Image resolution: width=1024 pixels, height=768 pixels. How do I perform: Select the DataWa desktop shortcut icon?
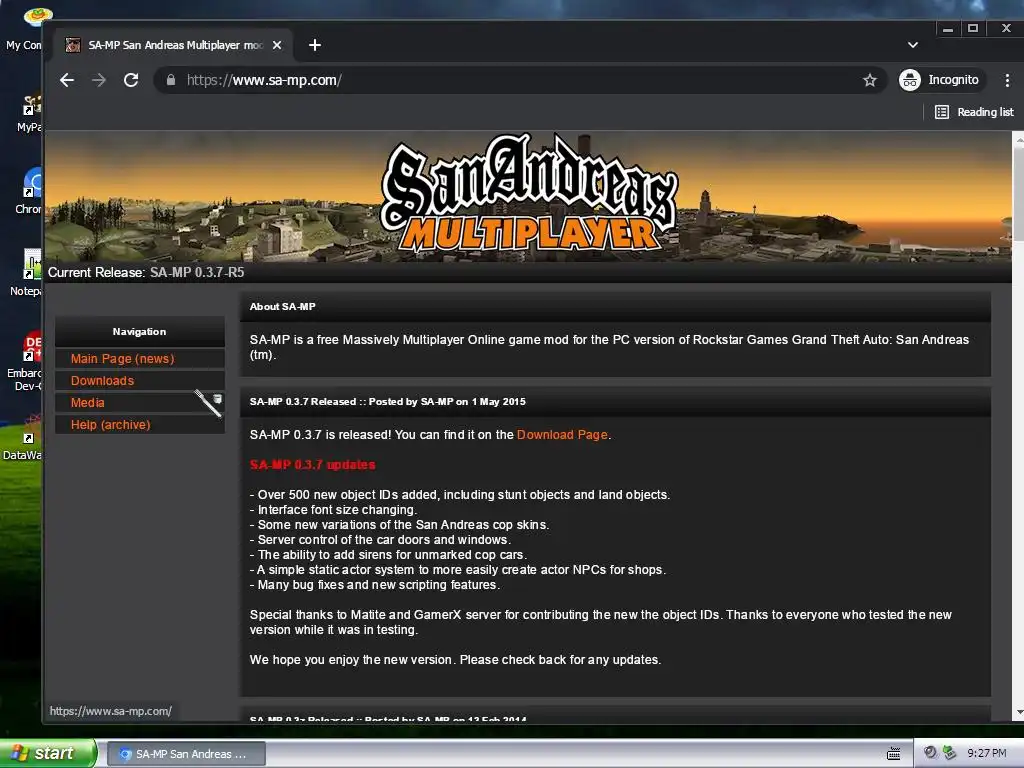pyautogui.click(x=24, y=439)
